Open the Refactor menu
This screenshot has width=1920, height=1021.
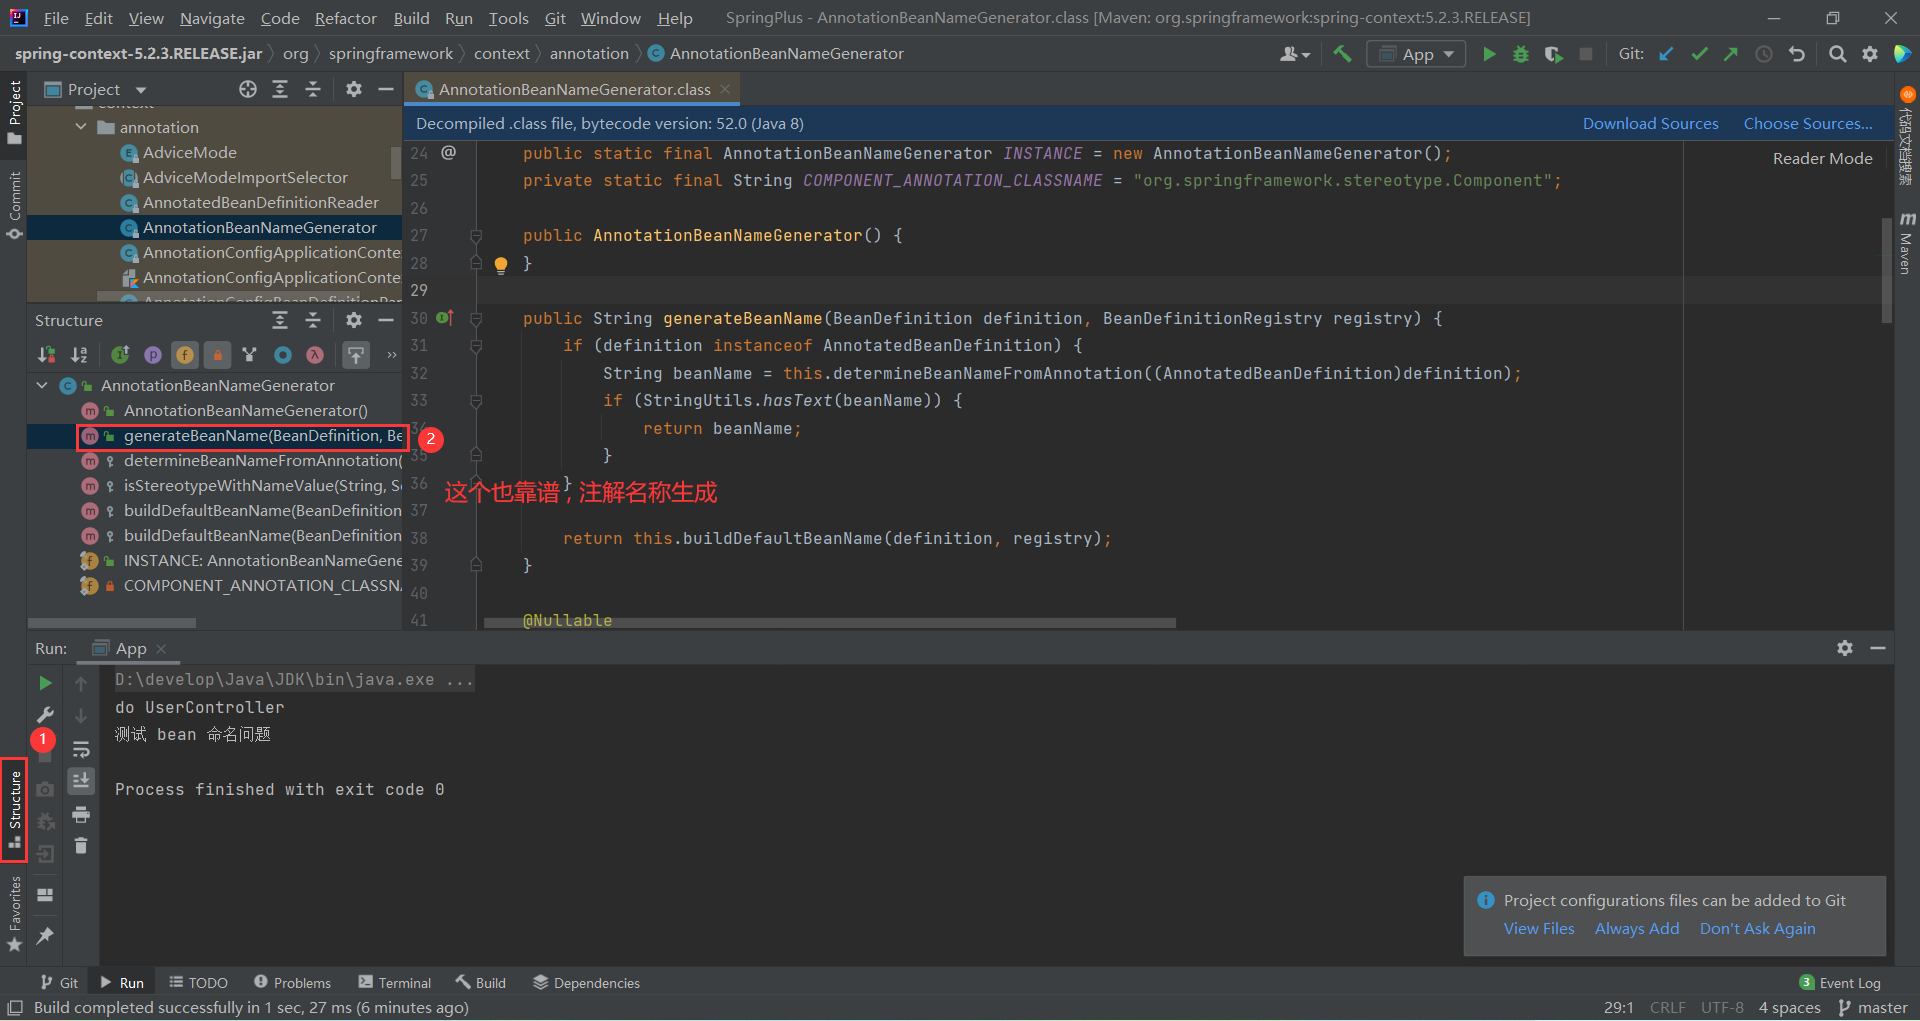coord(345,18)
